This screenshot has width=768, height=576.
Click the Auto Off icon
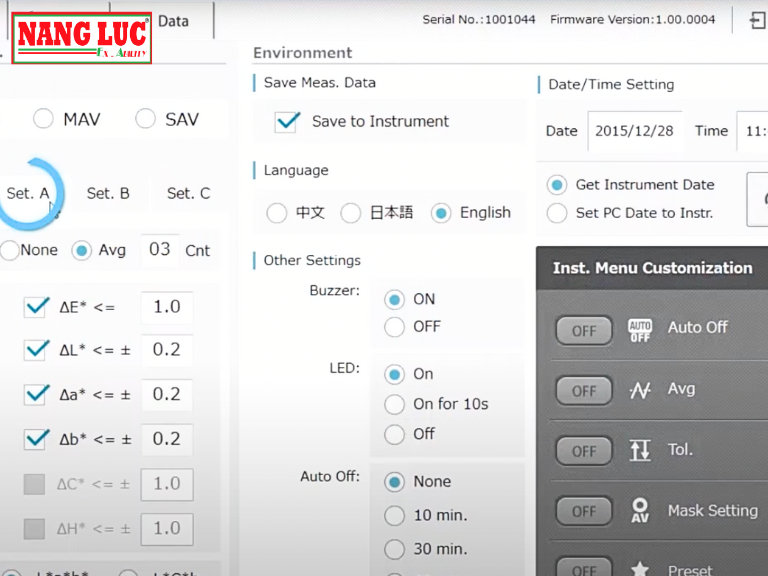tap(640, 330)
